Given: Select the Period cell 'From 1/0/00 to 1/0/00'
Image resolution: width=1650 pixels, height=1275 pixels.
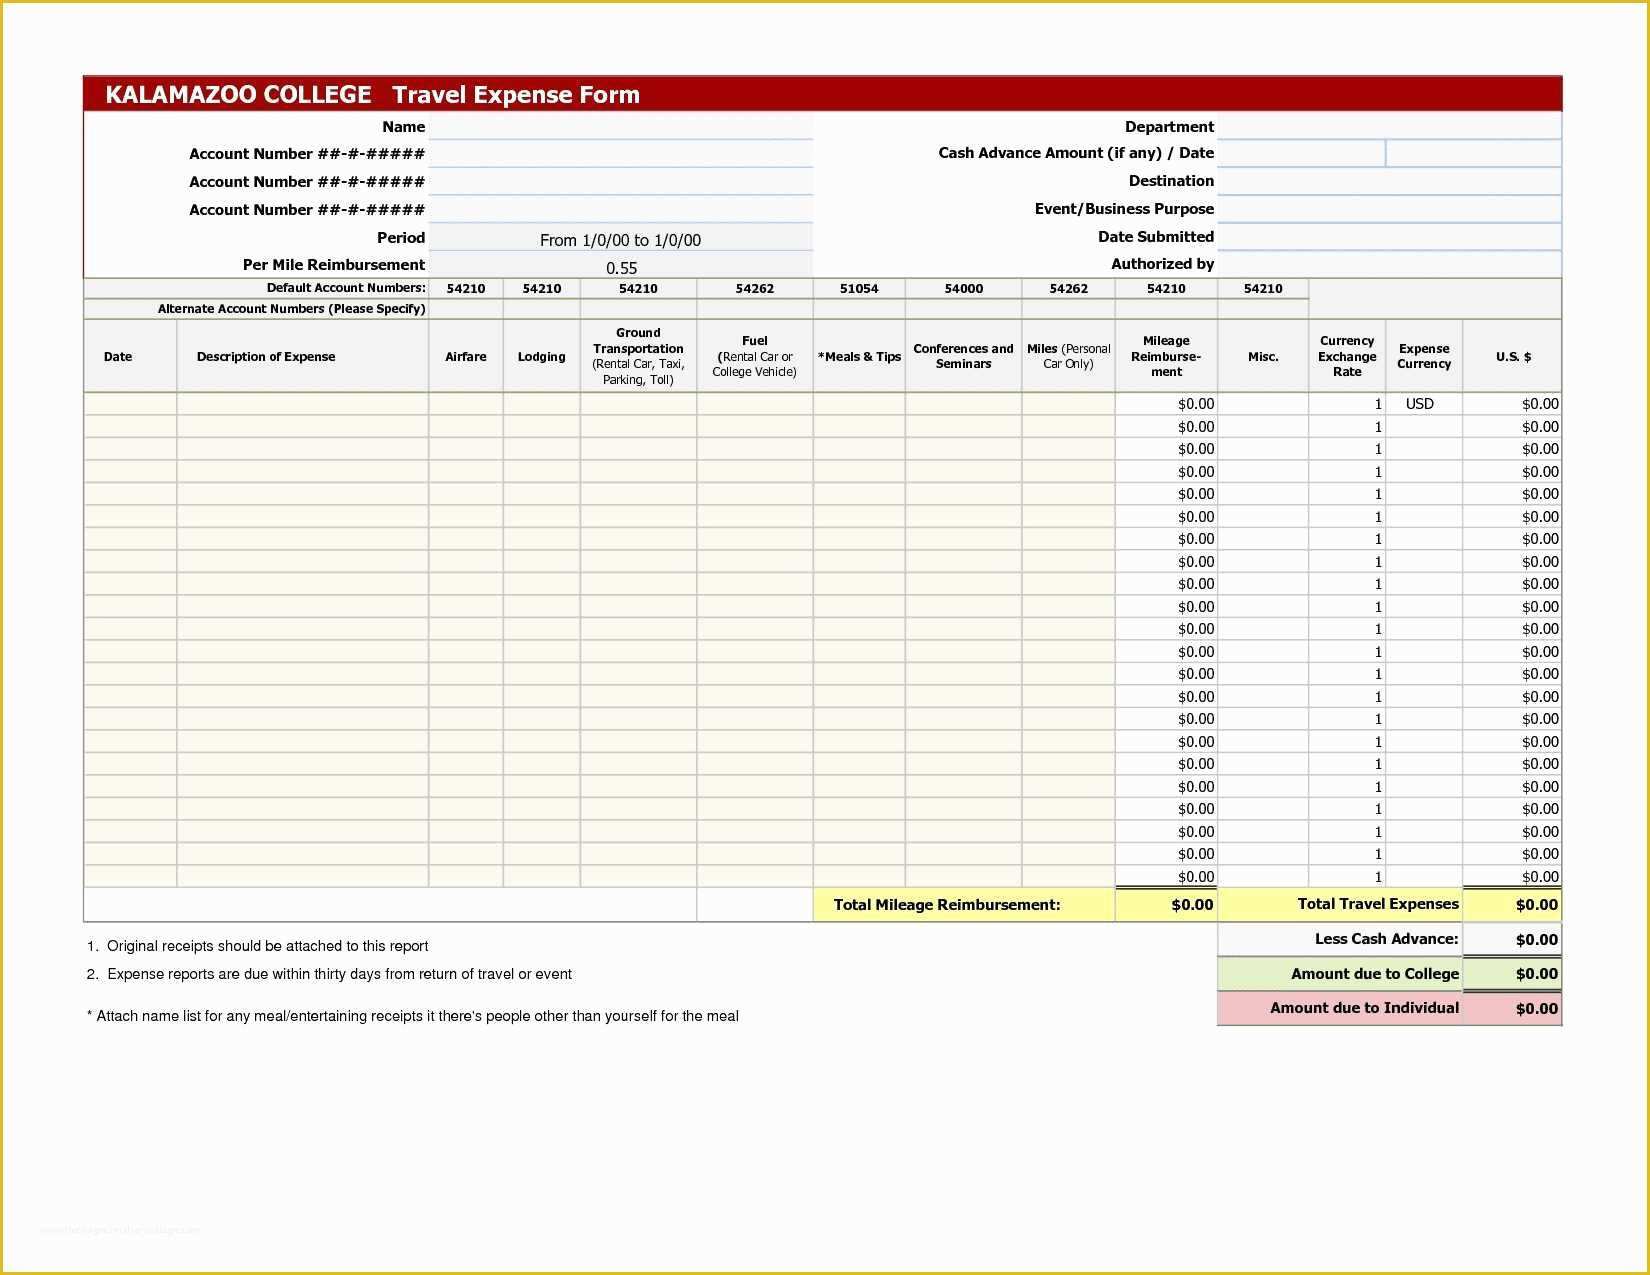Looking at the screenshot, I should coord(621,239).
